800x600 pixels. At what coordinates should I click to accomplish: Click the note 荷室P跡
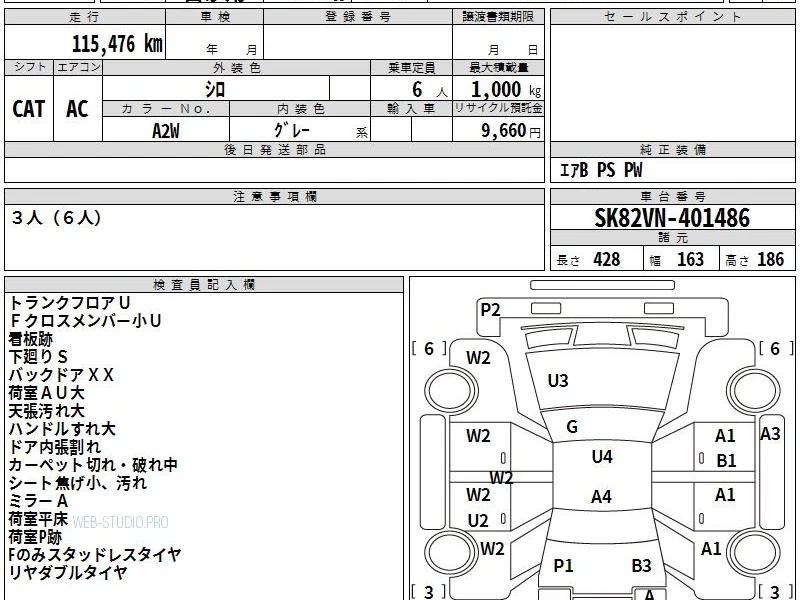click(35, 537)
